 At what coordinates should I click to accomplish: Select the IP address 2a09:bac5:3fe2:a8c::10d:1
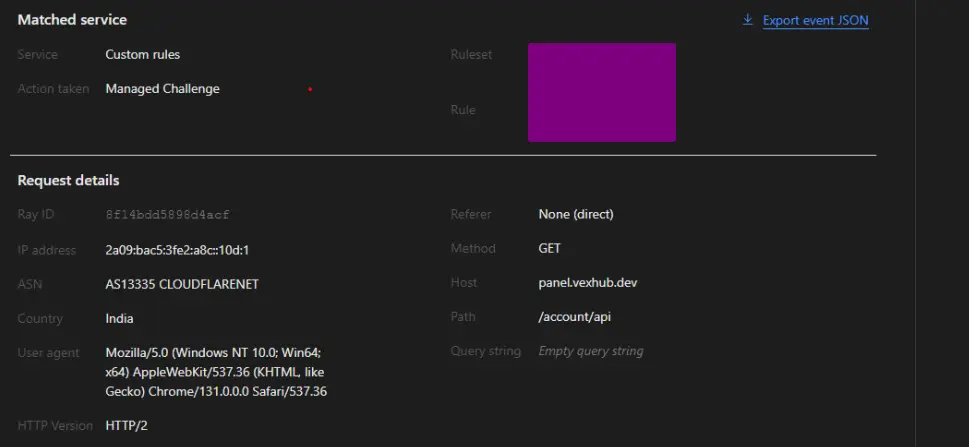[x=177, y=250]
